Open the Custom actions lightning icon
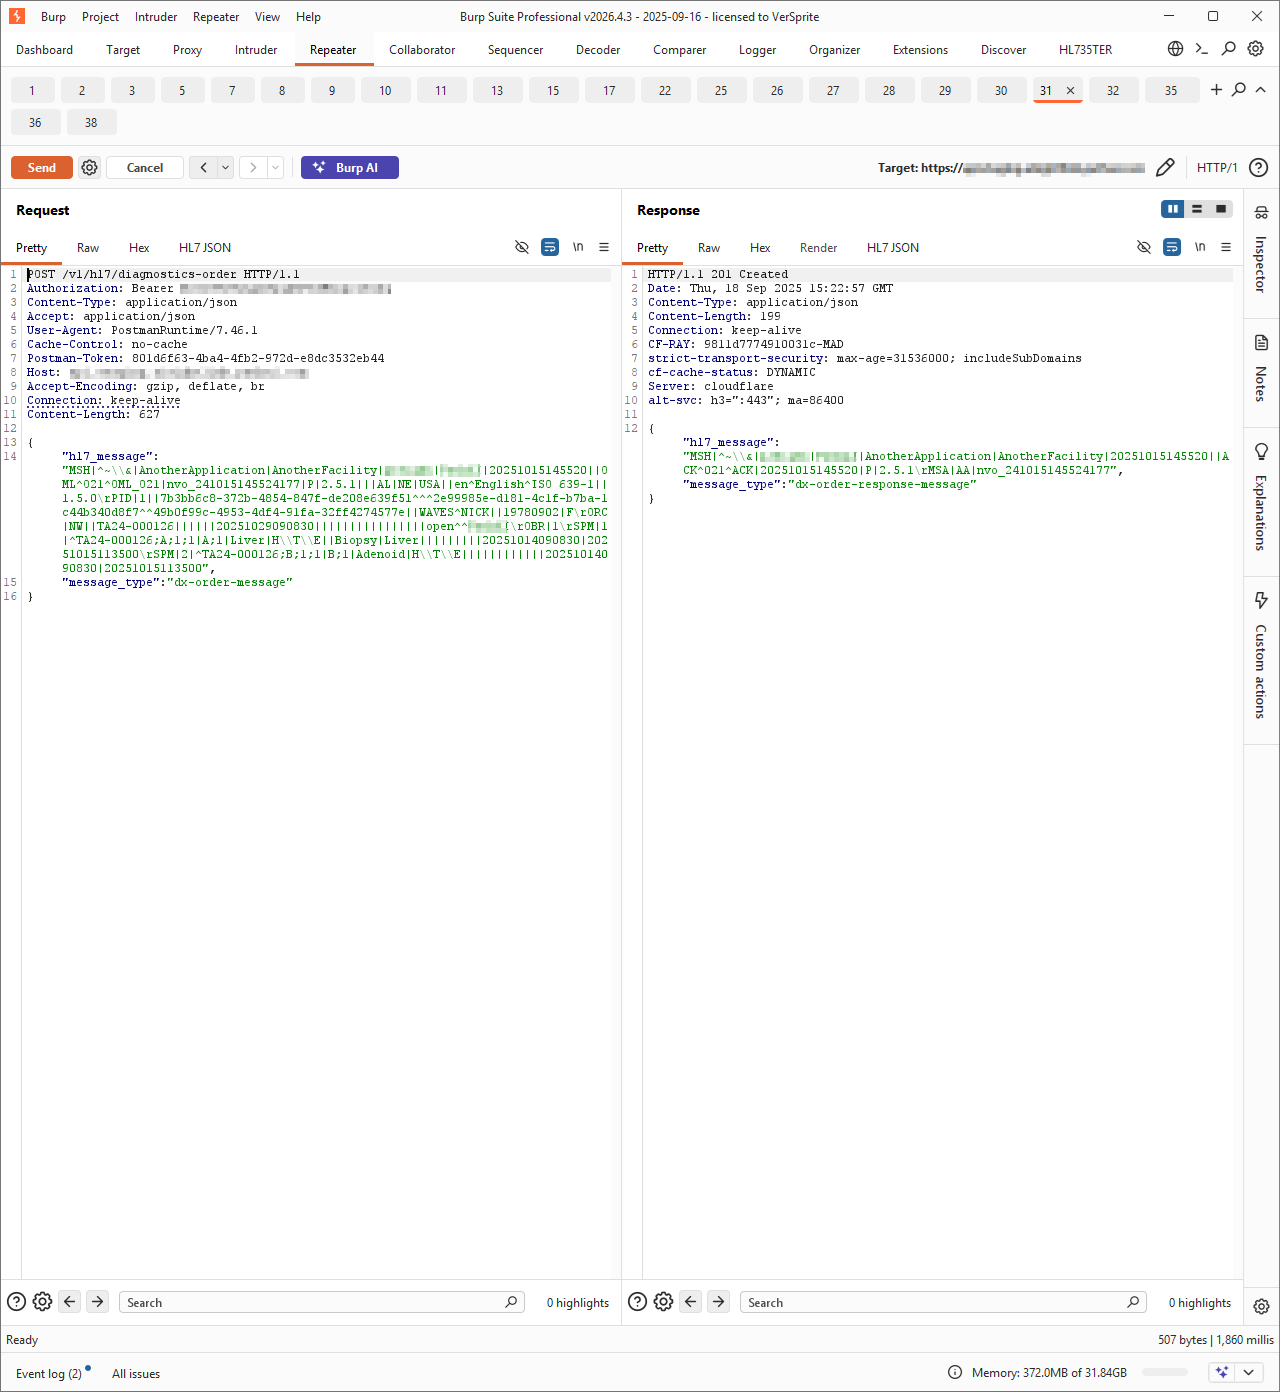Image resolution: width=1280 pixels, height=1392 pixels. pos(1261,600)
